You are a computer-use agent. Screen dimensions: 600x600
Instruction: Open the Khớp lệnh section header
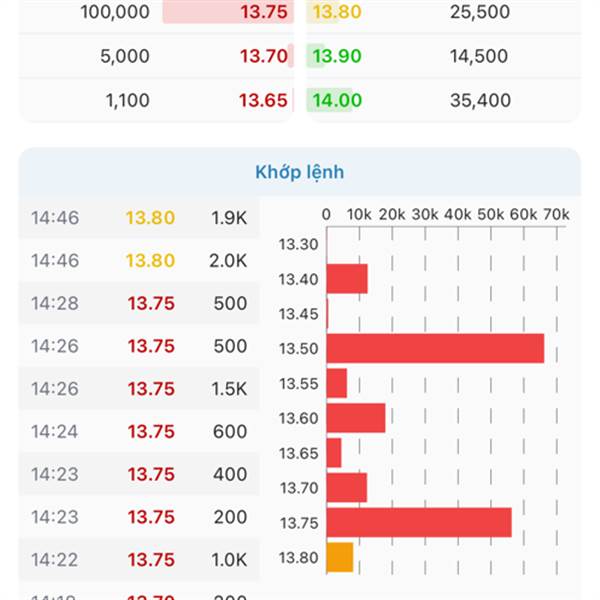[x=299, y=172]
